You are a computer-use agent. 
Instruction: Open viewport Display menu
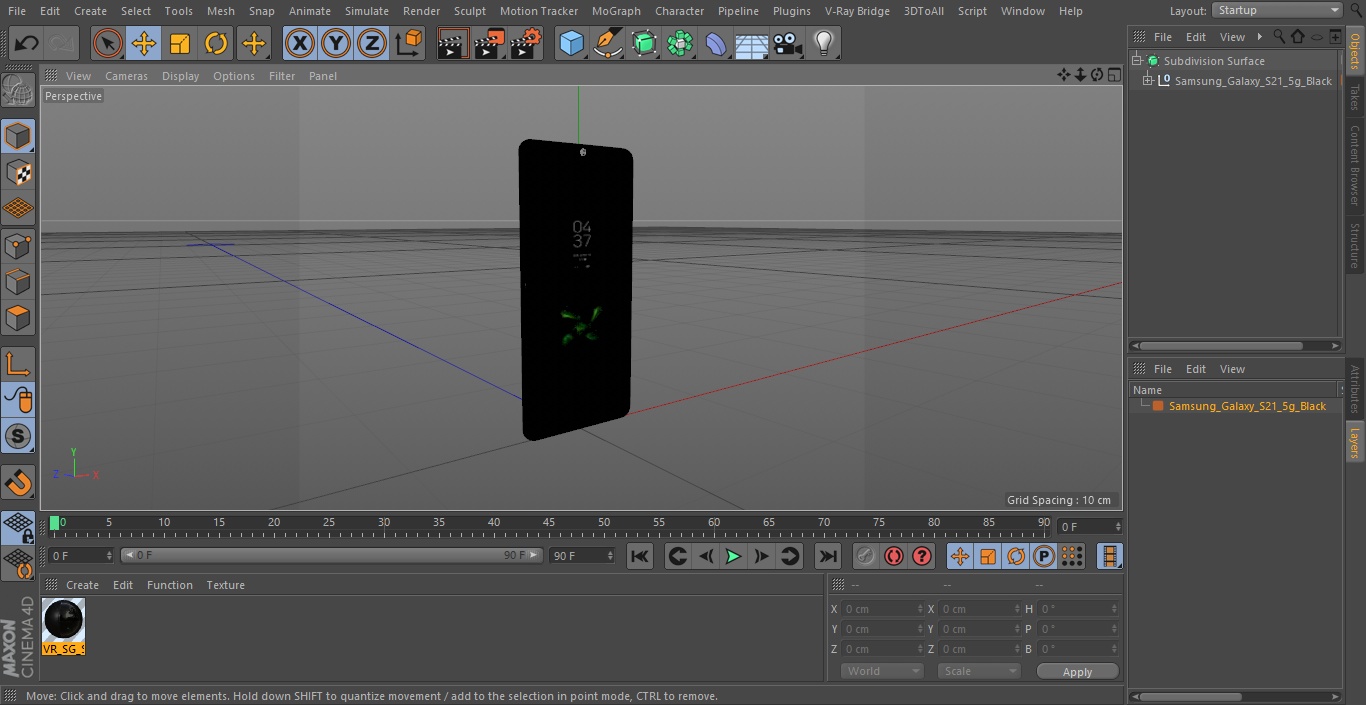coord(180,76)
